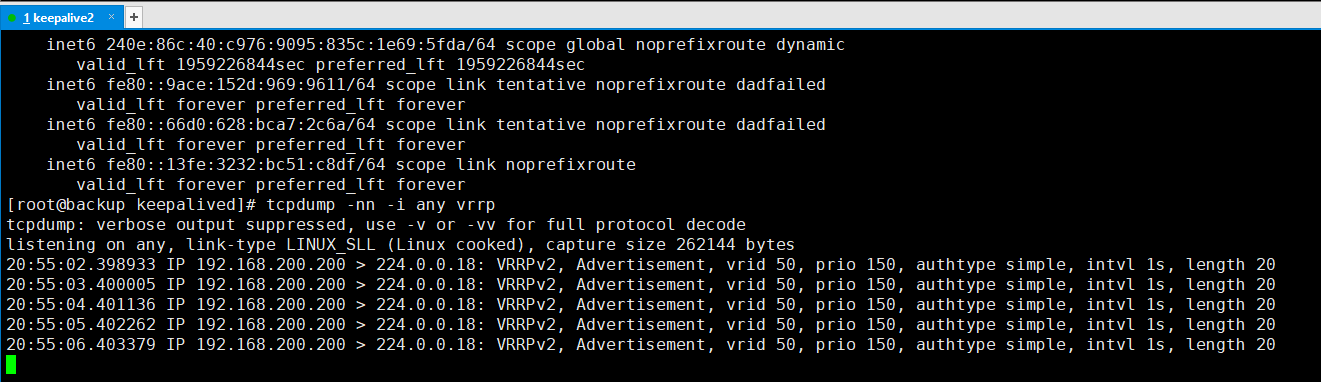Image resolution: width=1321 pixels, height=382 pixels.
Task: Click the empty tab bar area beside plus
Action: pyautogui.click(x=730, y=17)
